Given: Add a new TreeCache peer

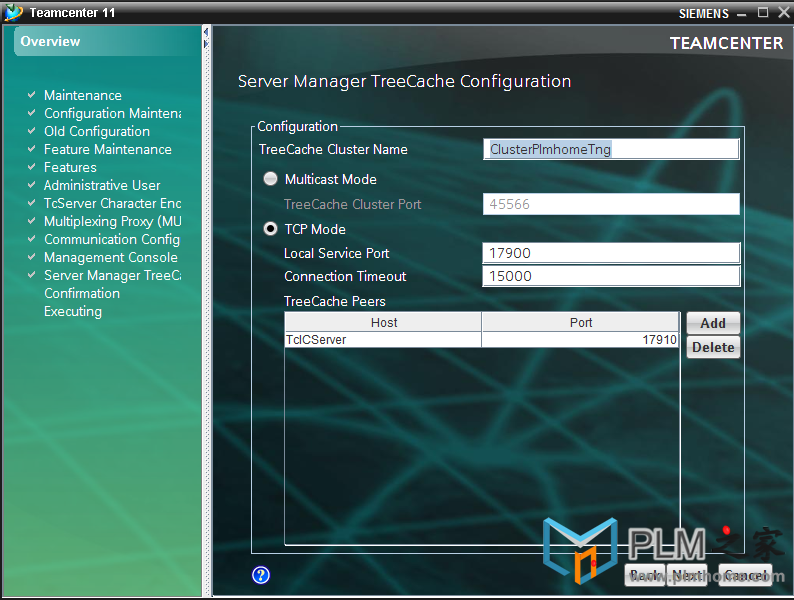Looking at the screenshot, I should [x=713, y=323].
